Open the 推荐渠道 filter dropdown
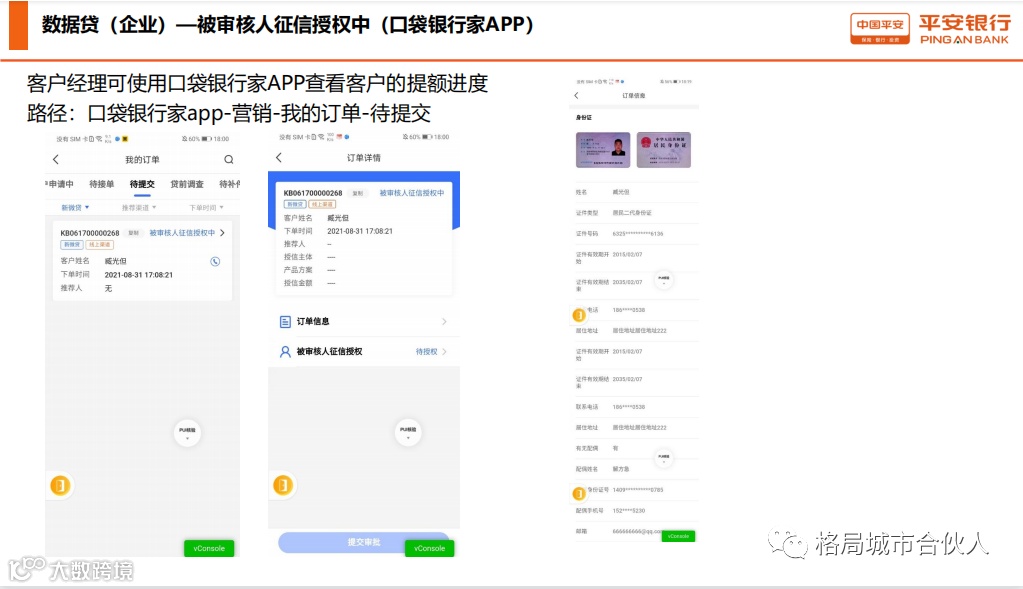 [x=139, y=207]
